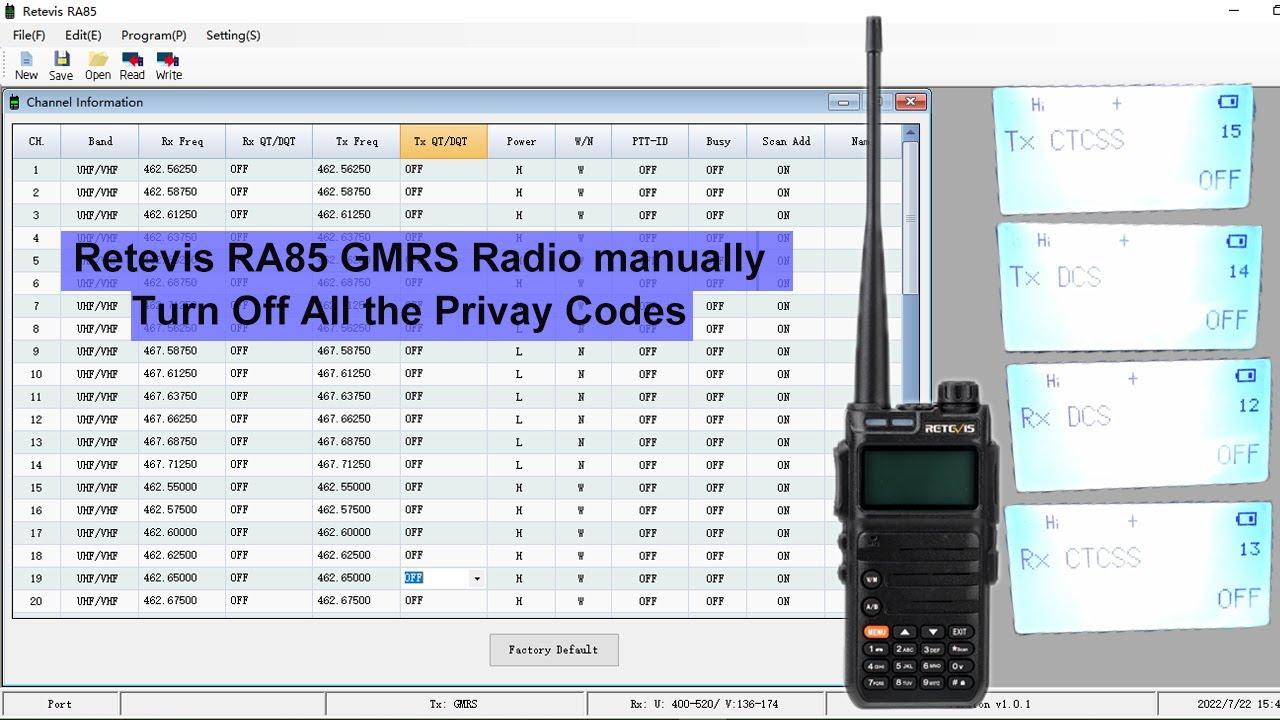Click Tx QT/DQT OFF cell in channel 1
1280x720 pixels.
coord(443,169)
